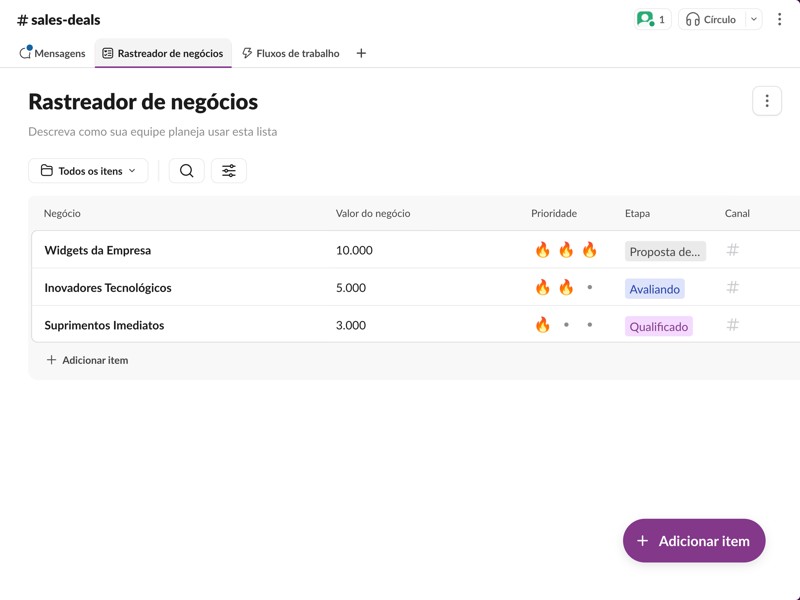Screen dimensions: 800x600
Task: Click the Canal column header
Action: 737,213
